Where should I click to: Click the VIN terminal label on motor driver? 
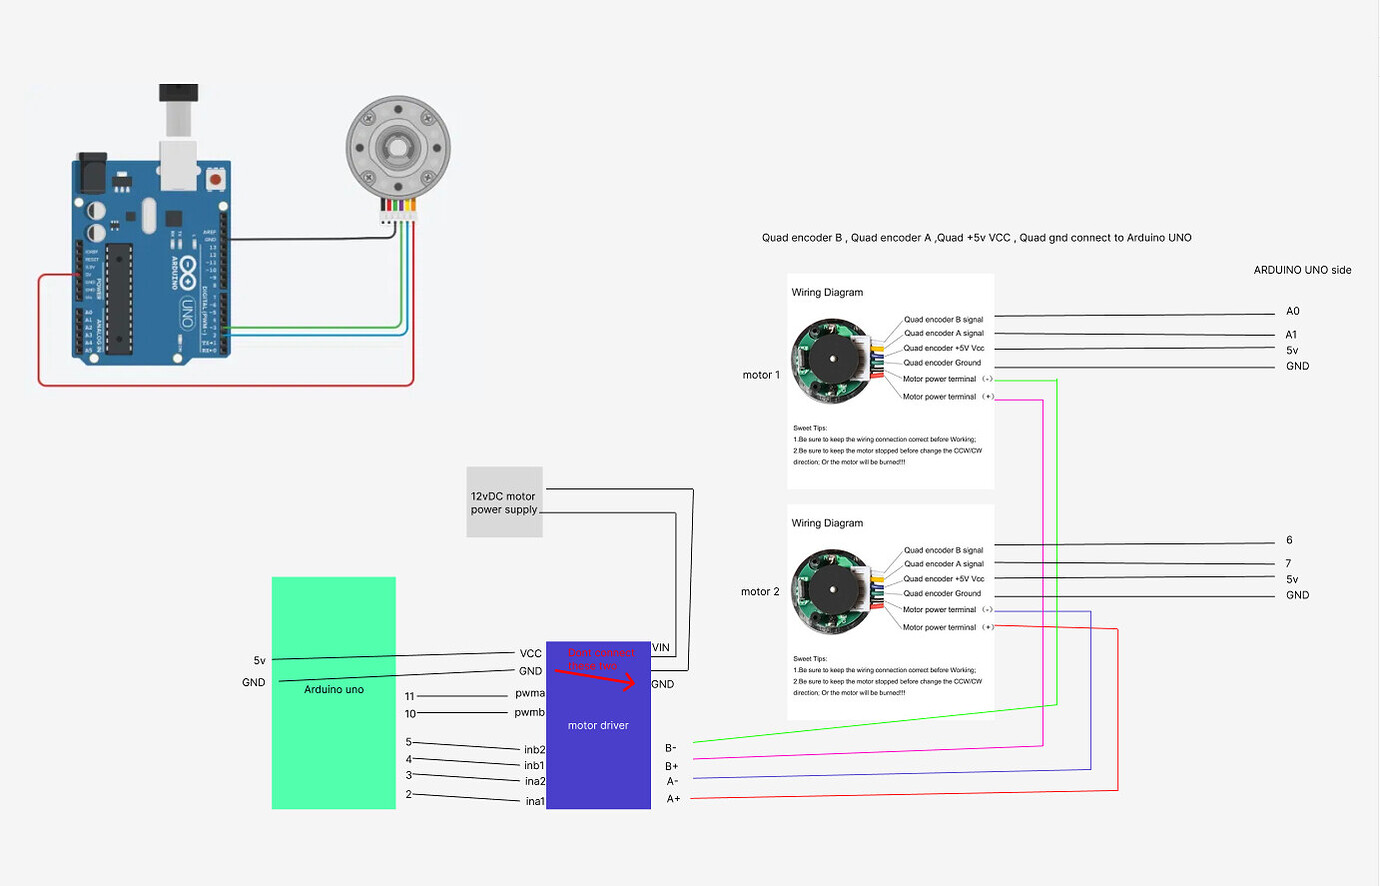click(x=659, y=648)
